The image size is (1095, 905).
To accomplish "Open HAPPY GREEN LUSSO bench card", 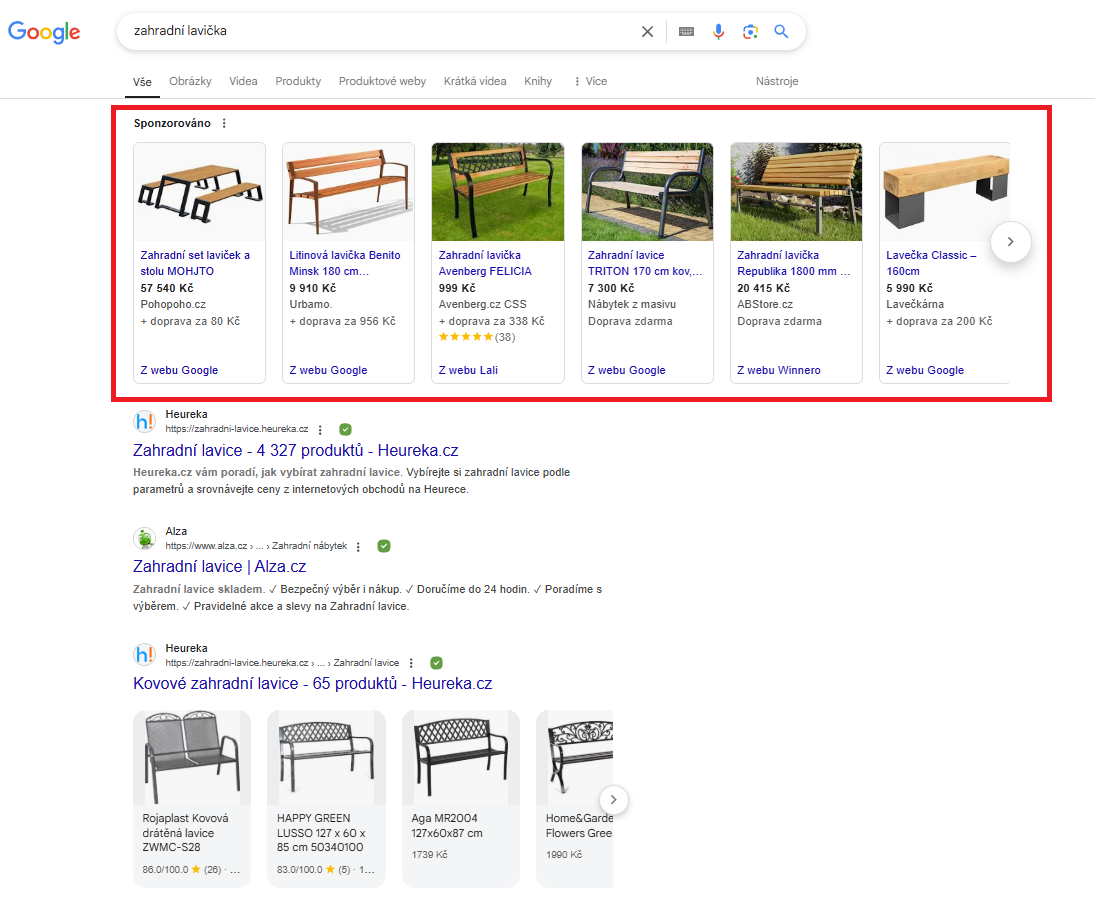I will [326, 799].
